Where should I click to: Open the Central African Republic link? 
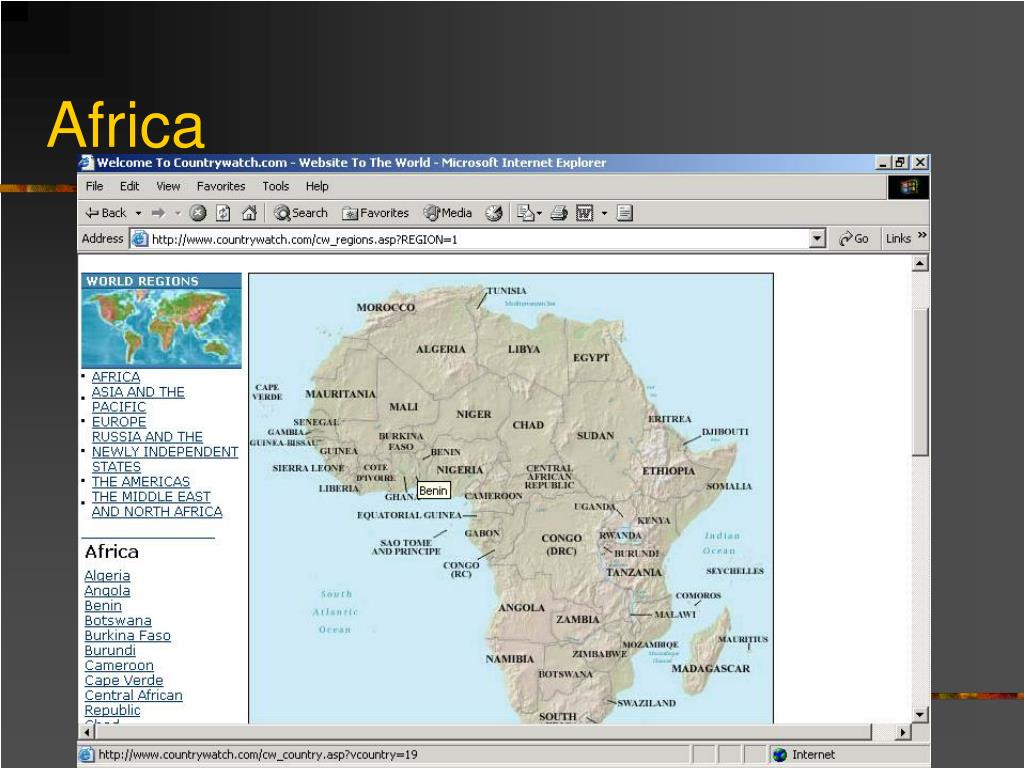coord(133,703)
